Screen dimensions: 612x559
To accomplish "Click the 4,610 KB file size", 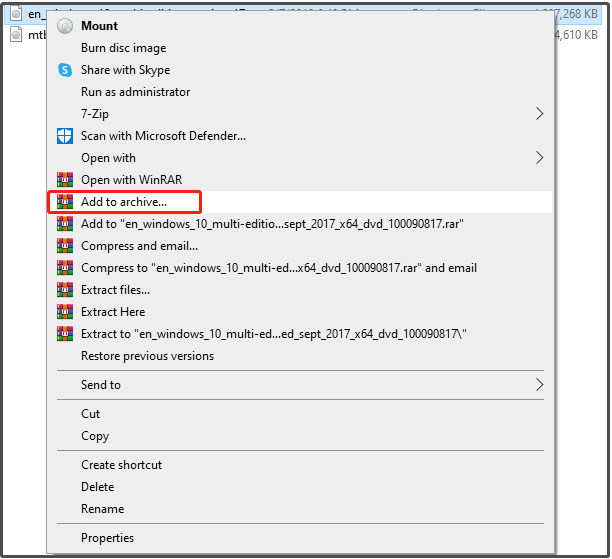I will pyautogui.click(x=576, y=35).
